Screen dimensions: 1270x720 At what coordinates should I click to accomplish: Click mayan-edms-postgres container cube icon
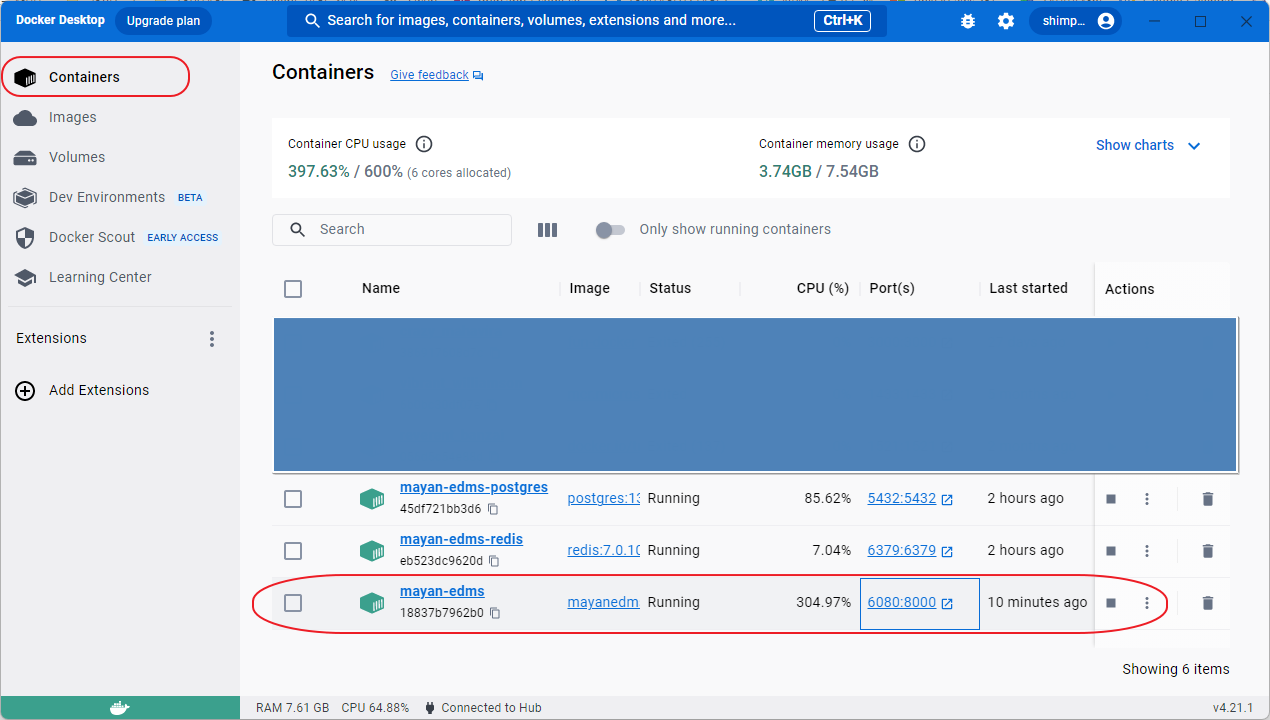(372, 499)
